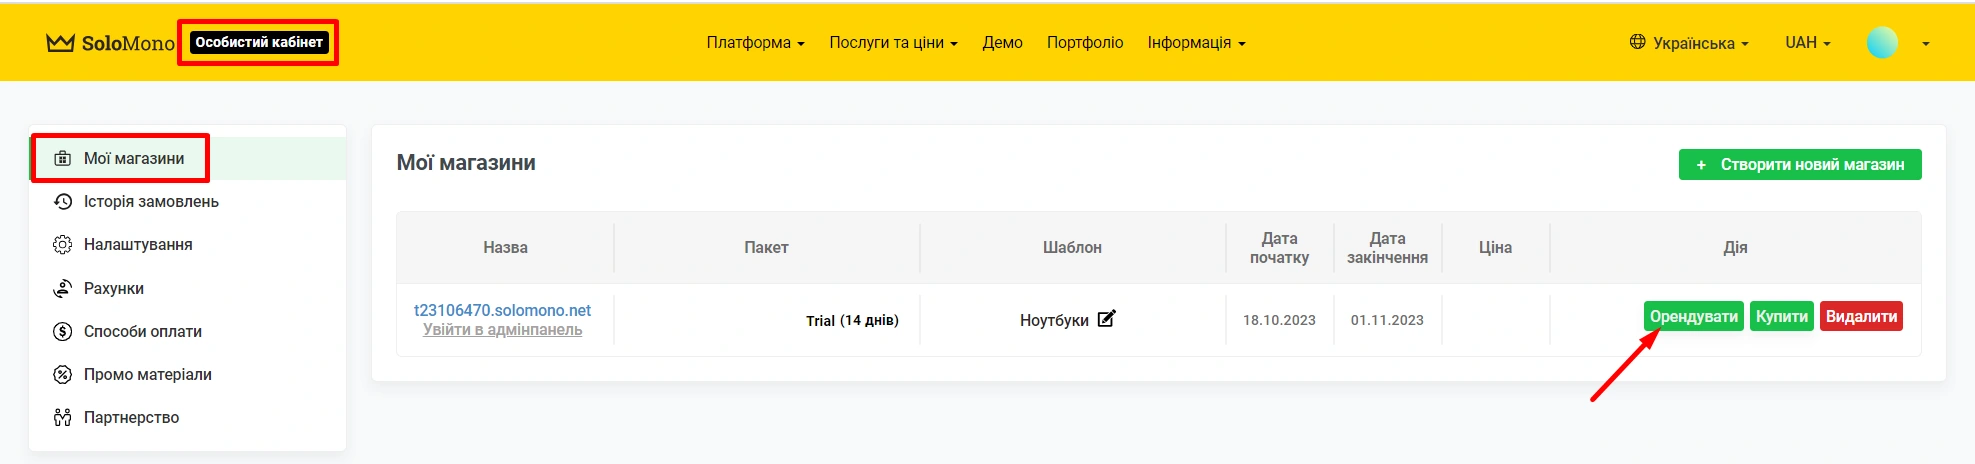
Task: Click the Рахунки hand-coin icon
Action: (x=63, y=288)
